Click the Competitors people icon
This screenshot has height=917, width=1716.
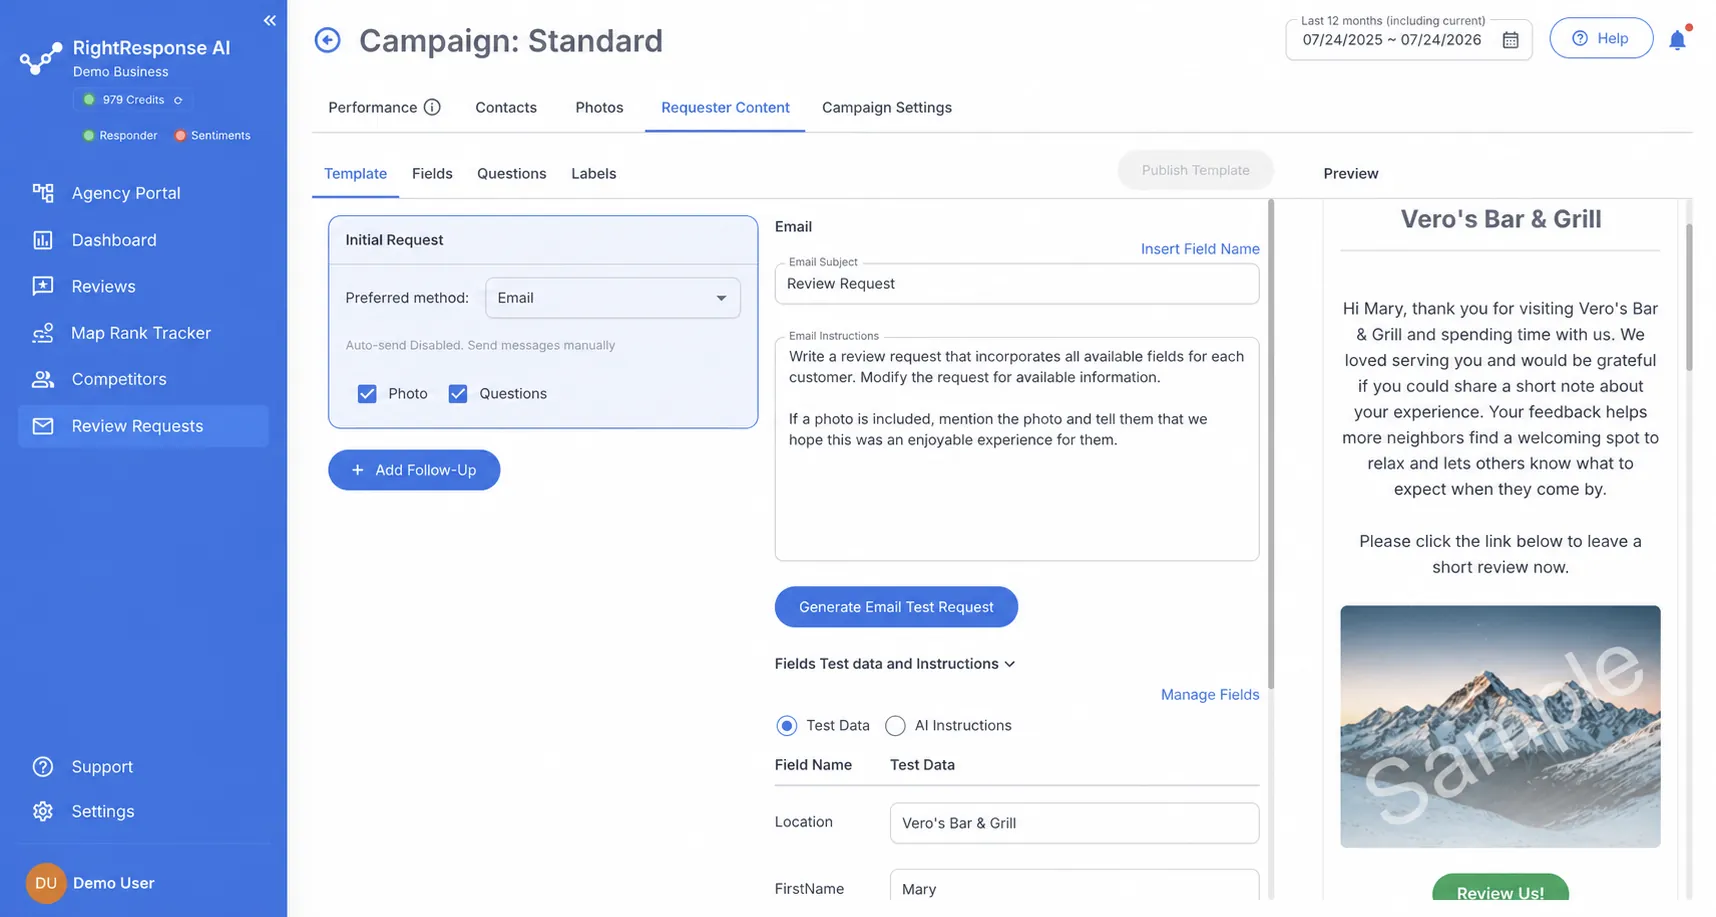coord(43,379)
